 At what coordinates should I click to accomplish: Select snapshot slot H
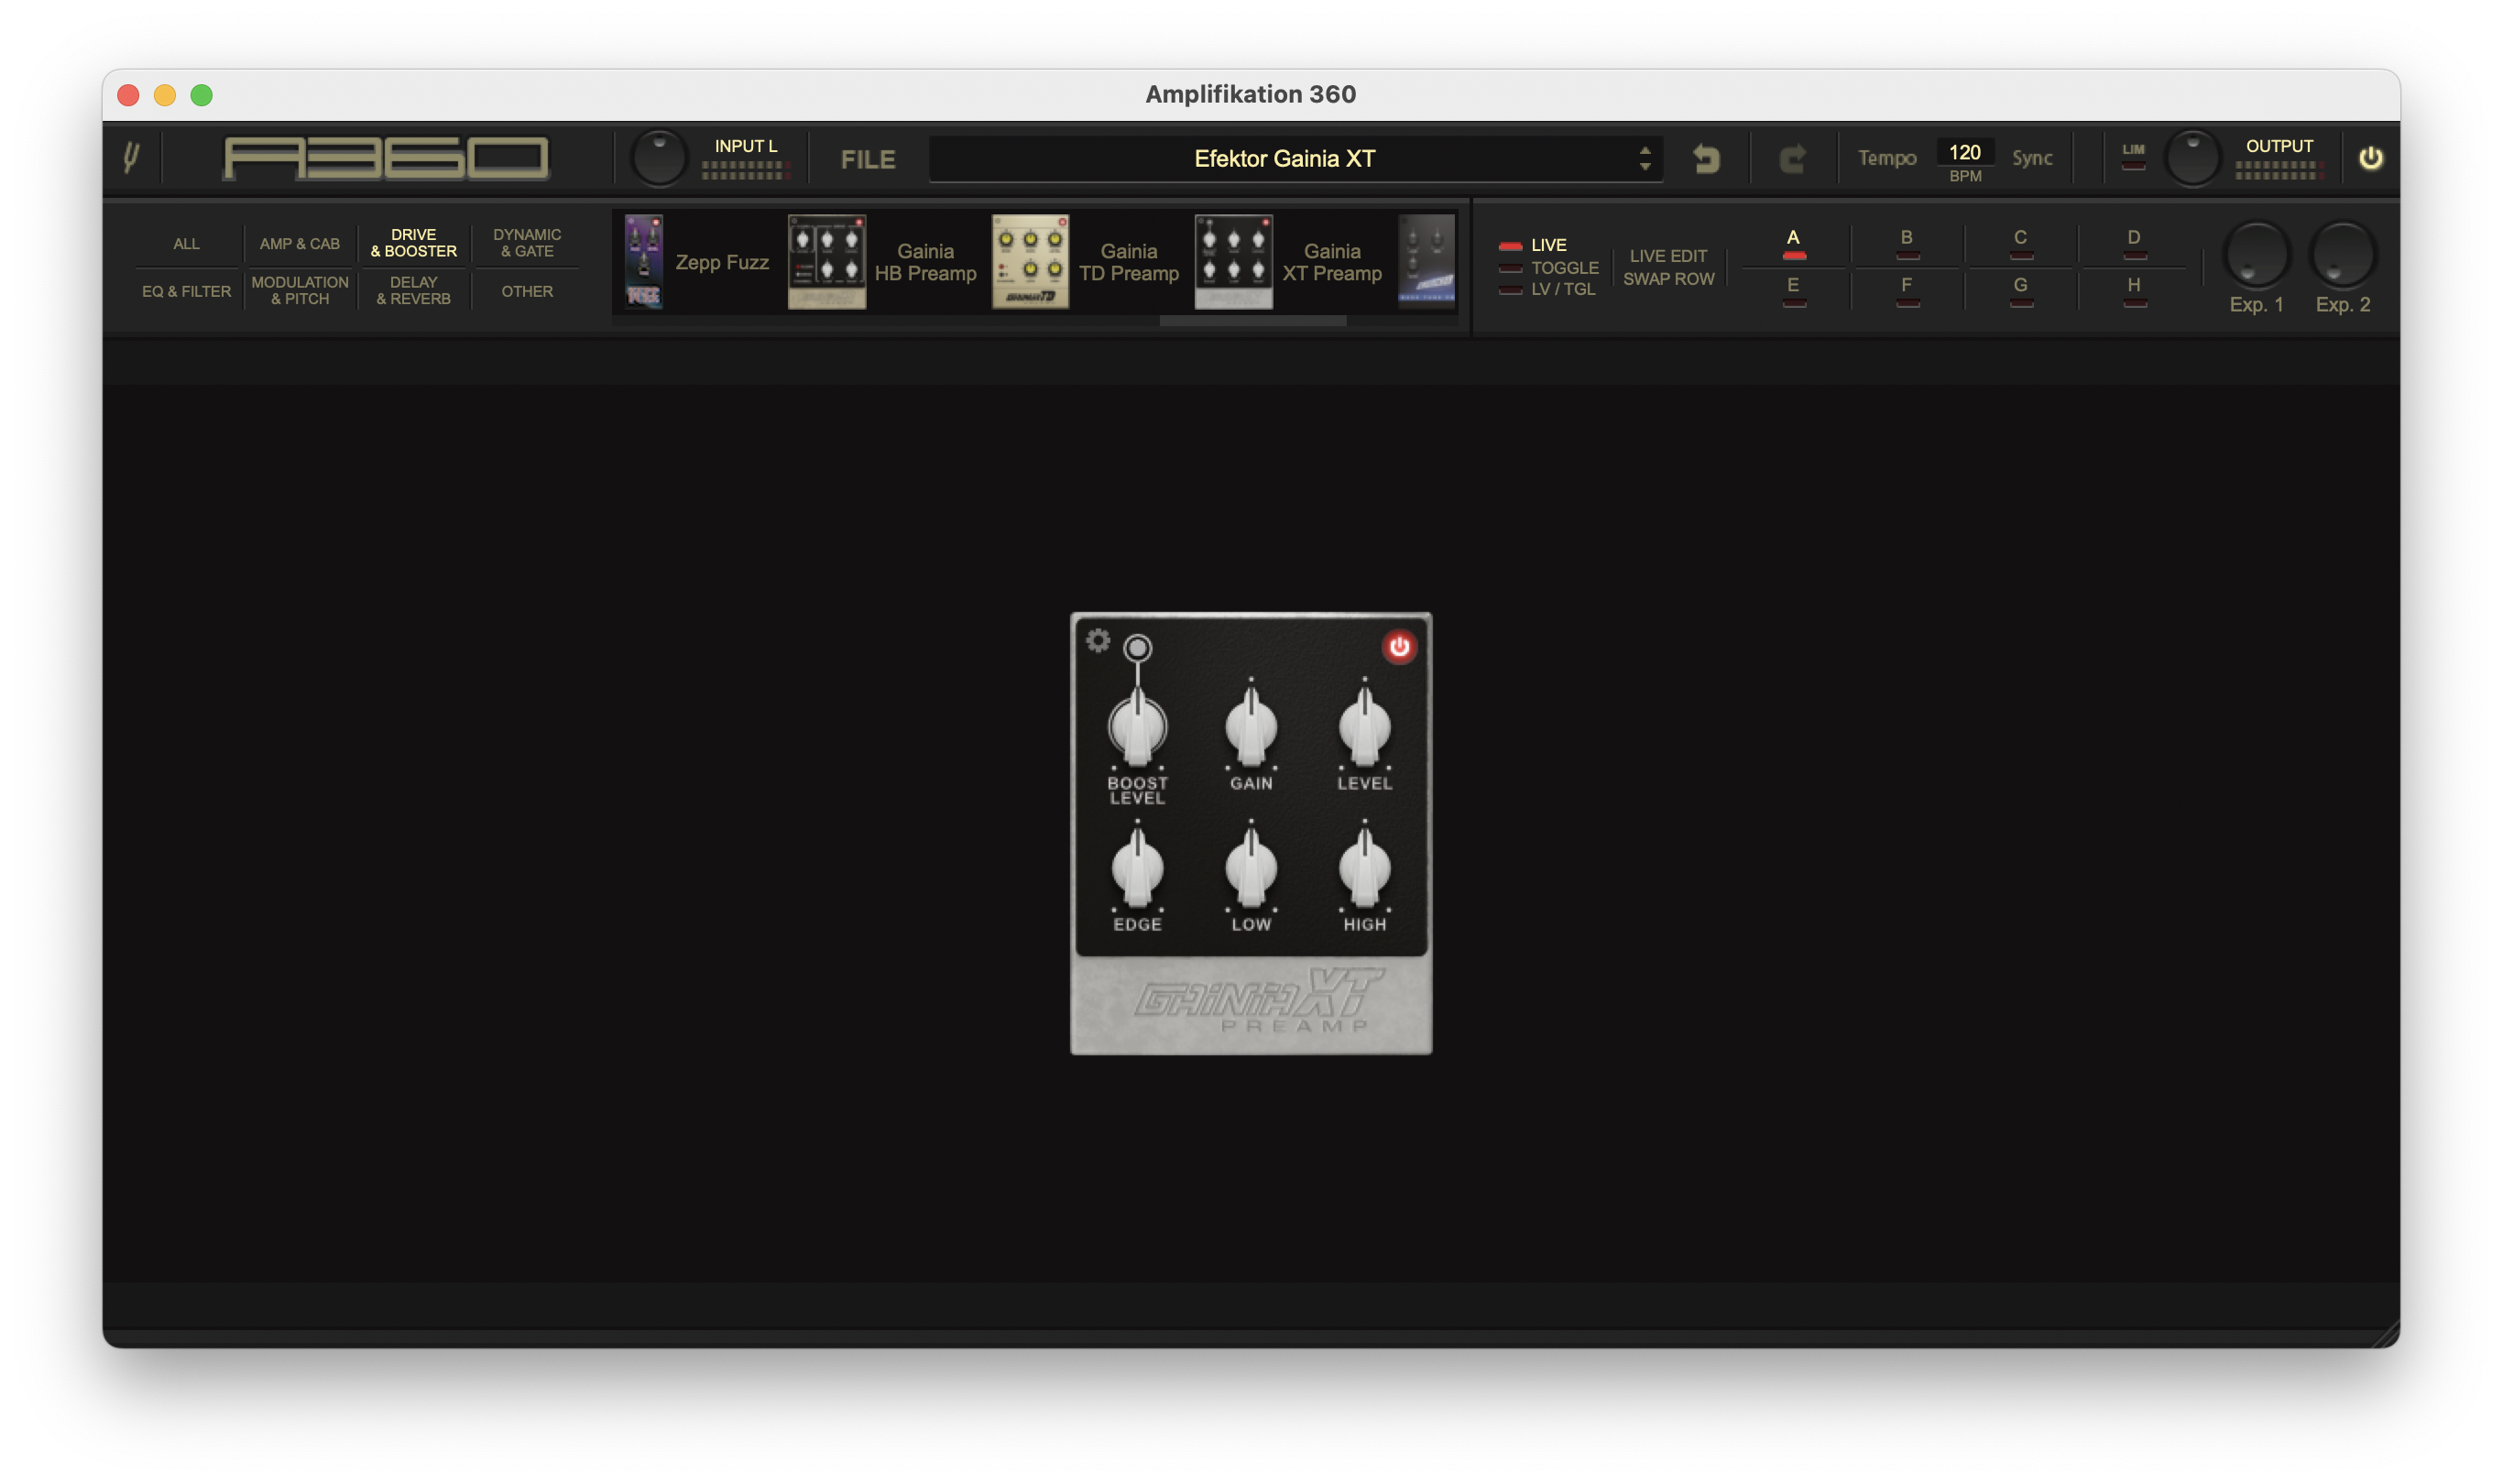[2133, 290]
